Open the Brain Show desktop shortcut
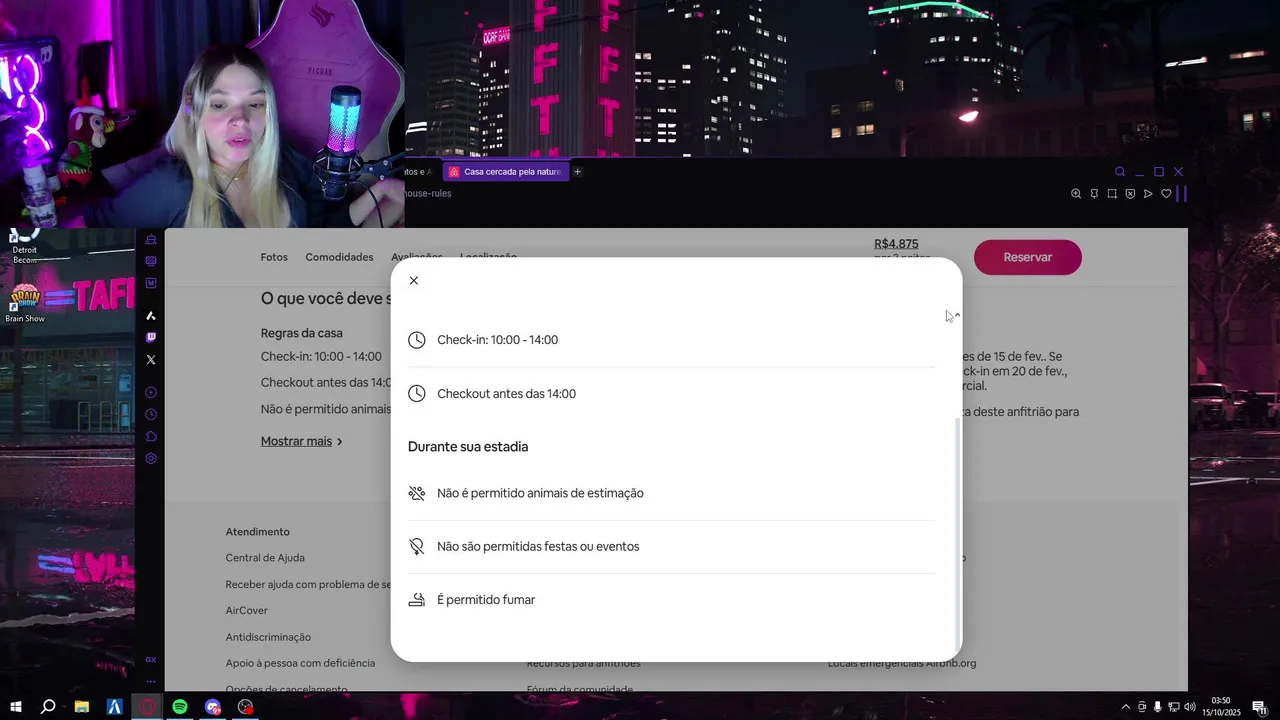 (x=25, y=304)
